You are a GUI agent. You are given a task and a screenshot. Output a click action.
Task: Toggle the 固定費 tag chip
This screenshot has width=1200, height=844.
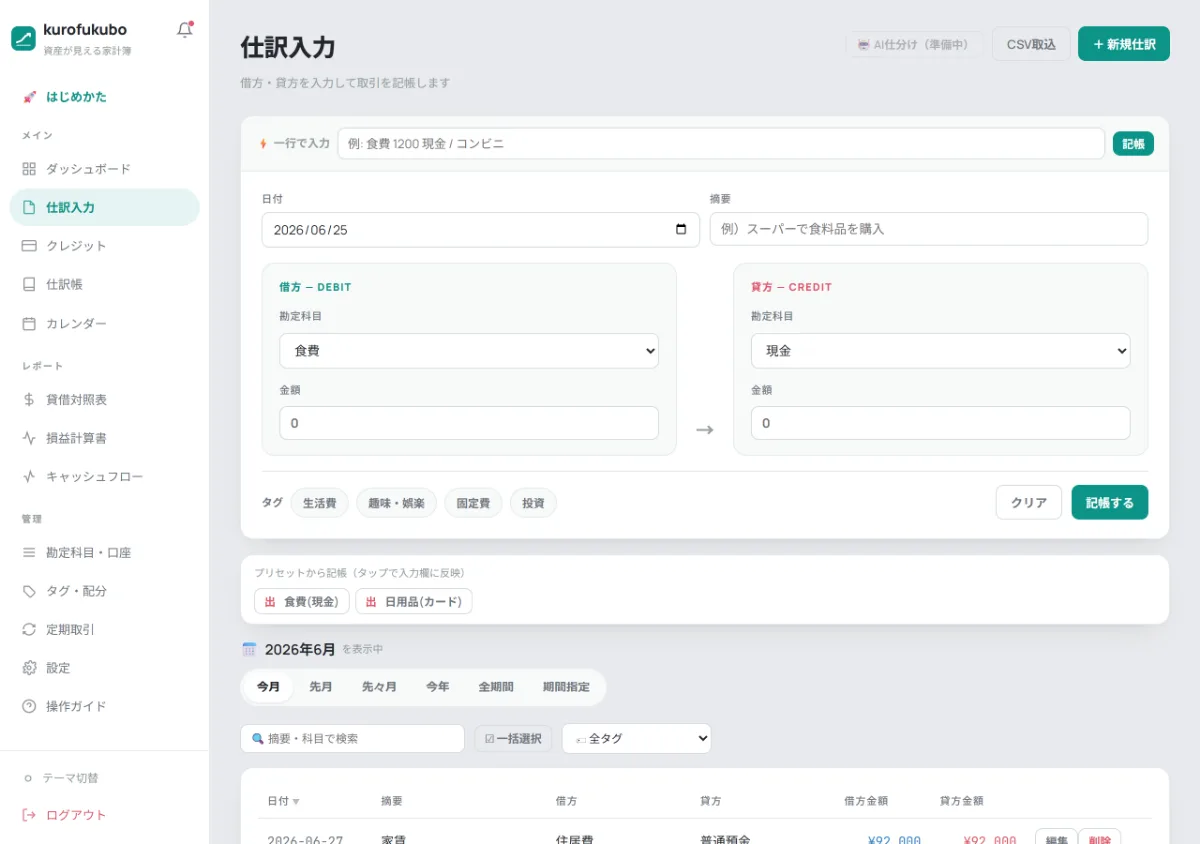pos(473,503)
